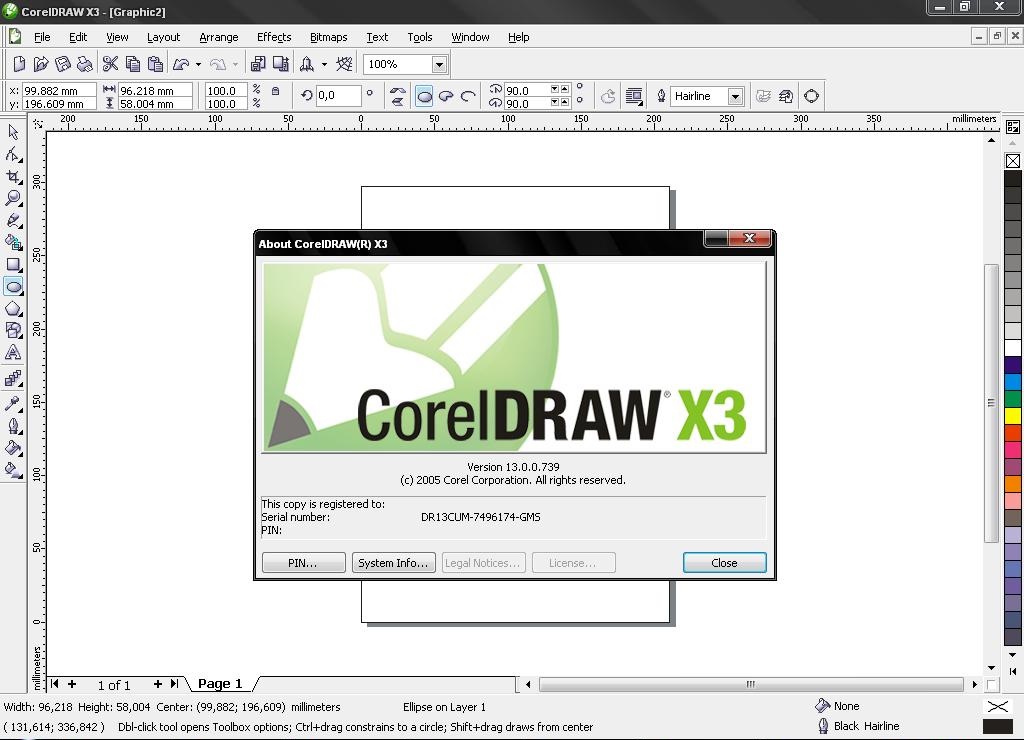Click the Print icon in toolbar
This screenshot has width=1030, height=740.
click(85, 64)
